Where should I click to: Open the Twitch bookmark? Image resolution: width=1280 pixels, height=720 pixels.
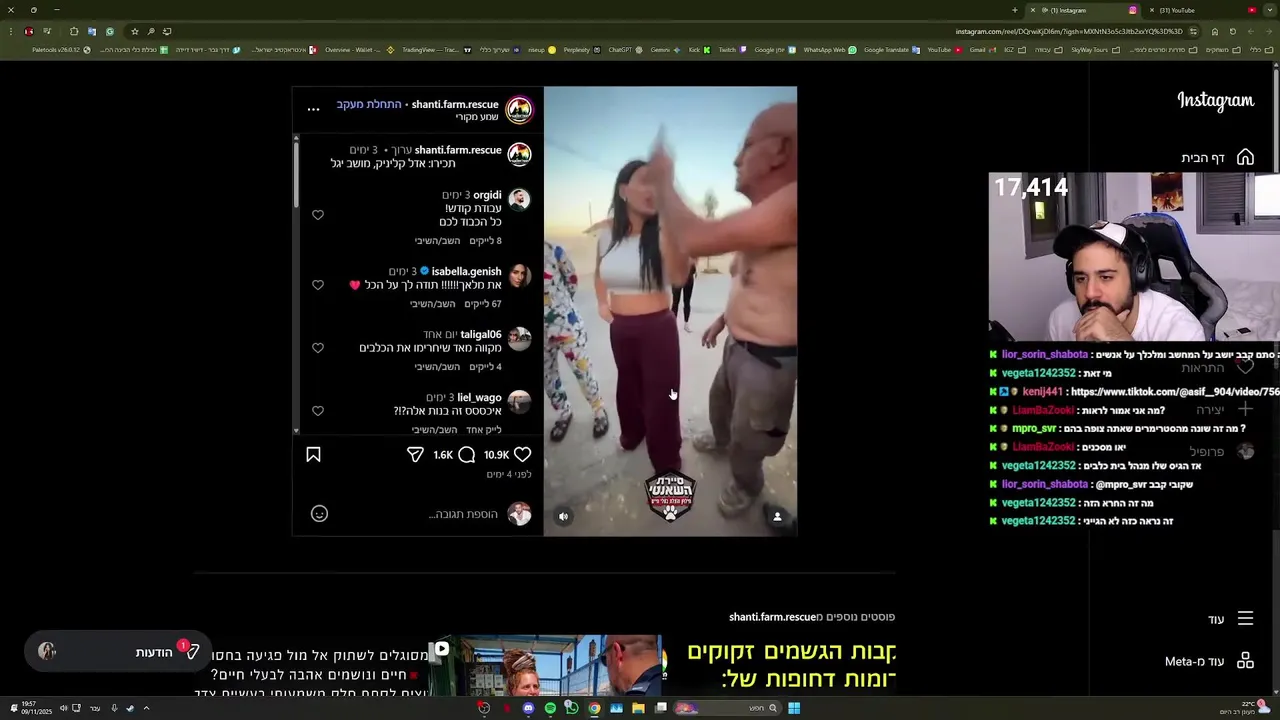(x=731, y=49)
